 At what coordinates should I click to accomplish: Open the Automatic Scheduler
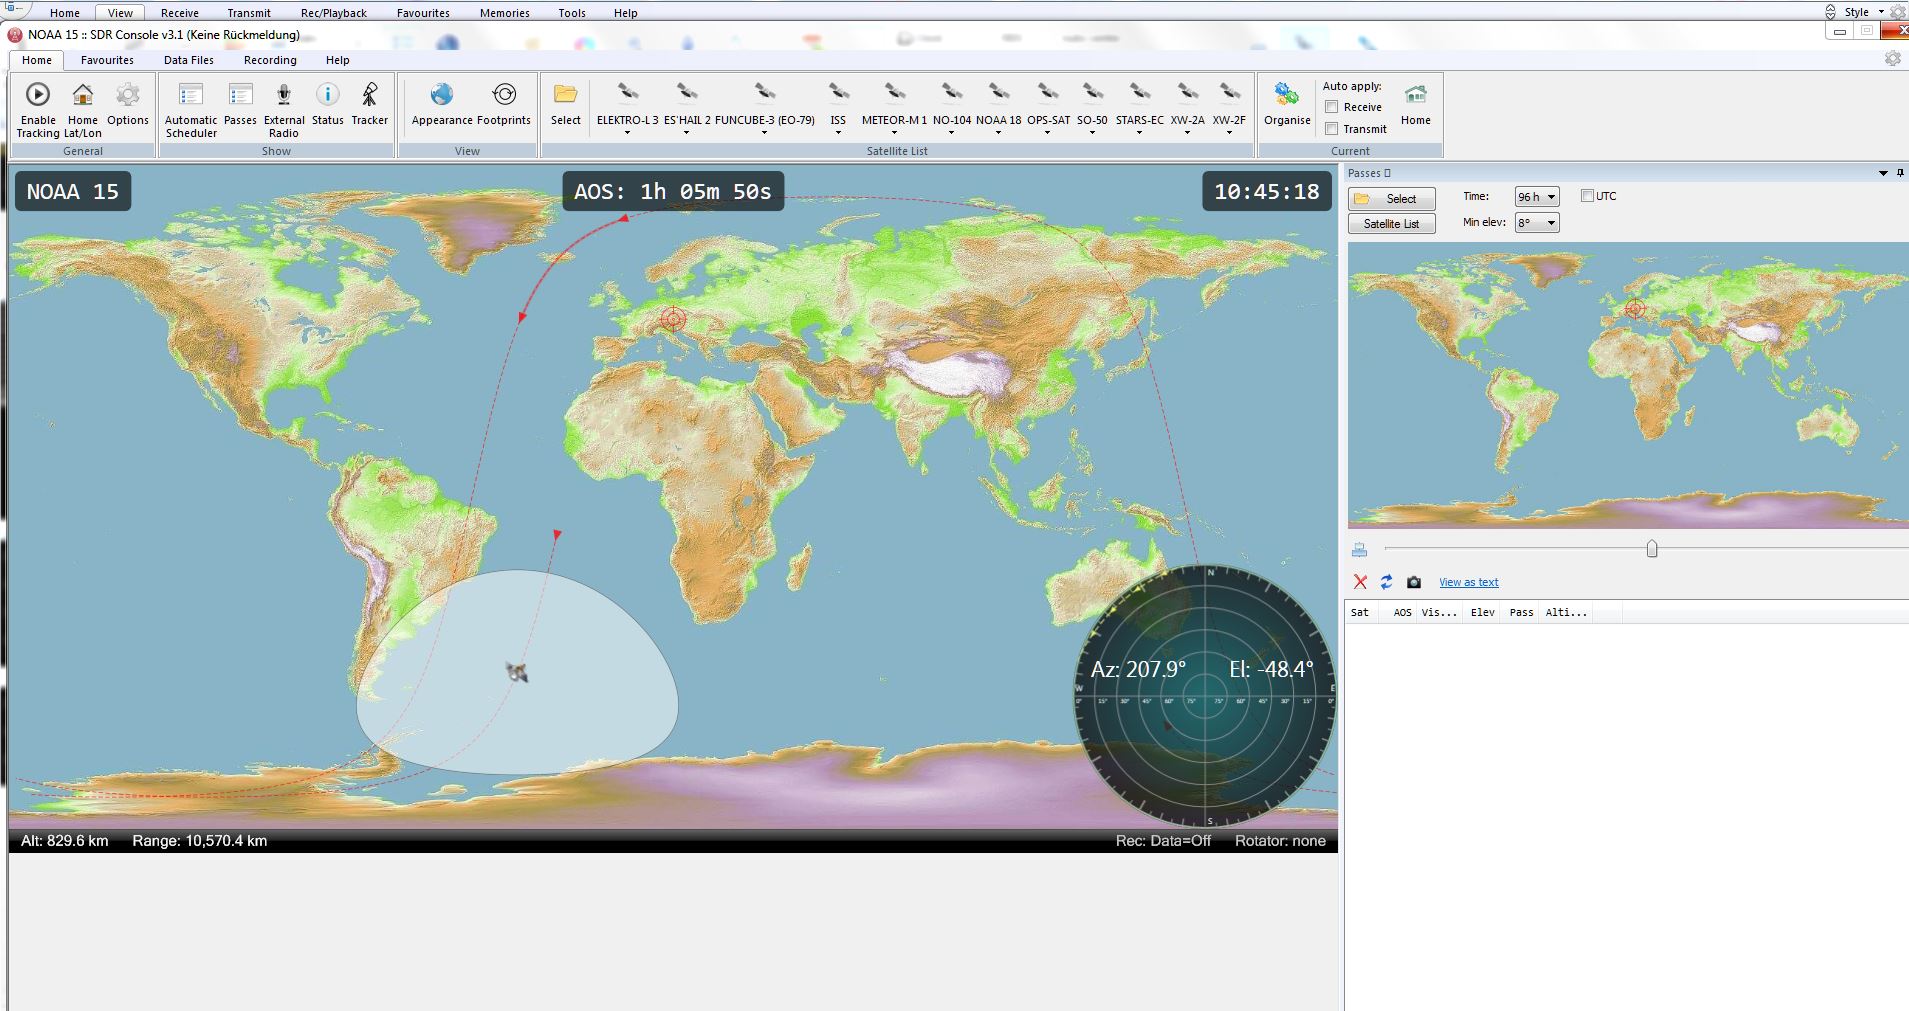[190, 96]
